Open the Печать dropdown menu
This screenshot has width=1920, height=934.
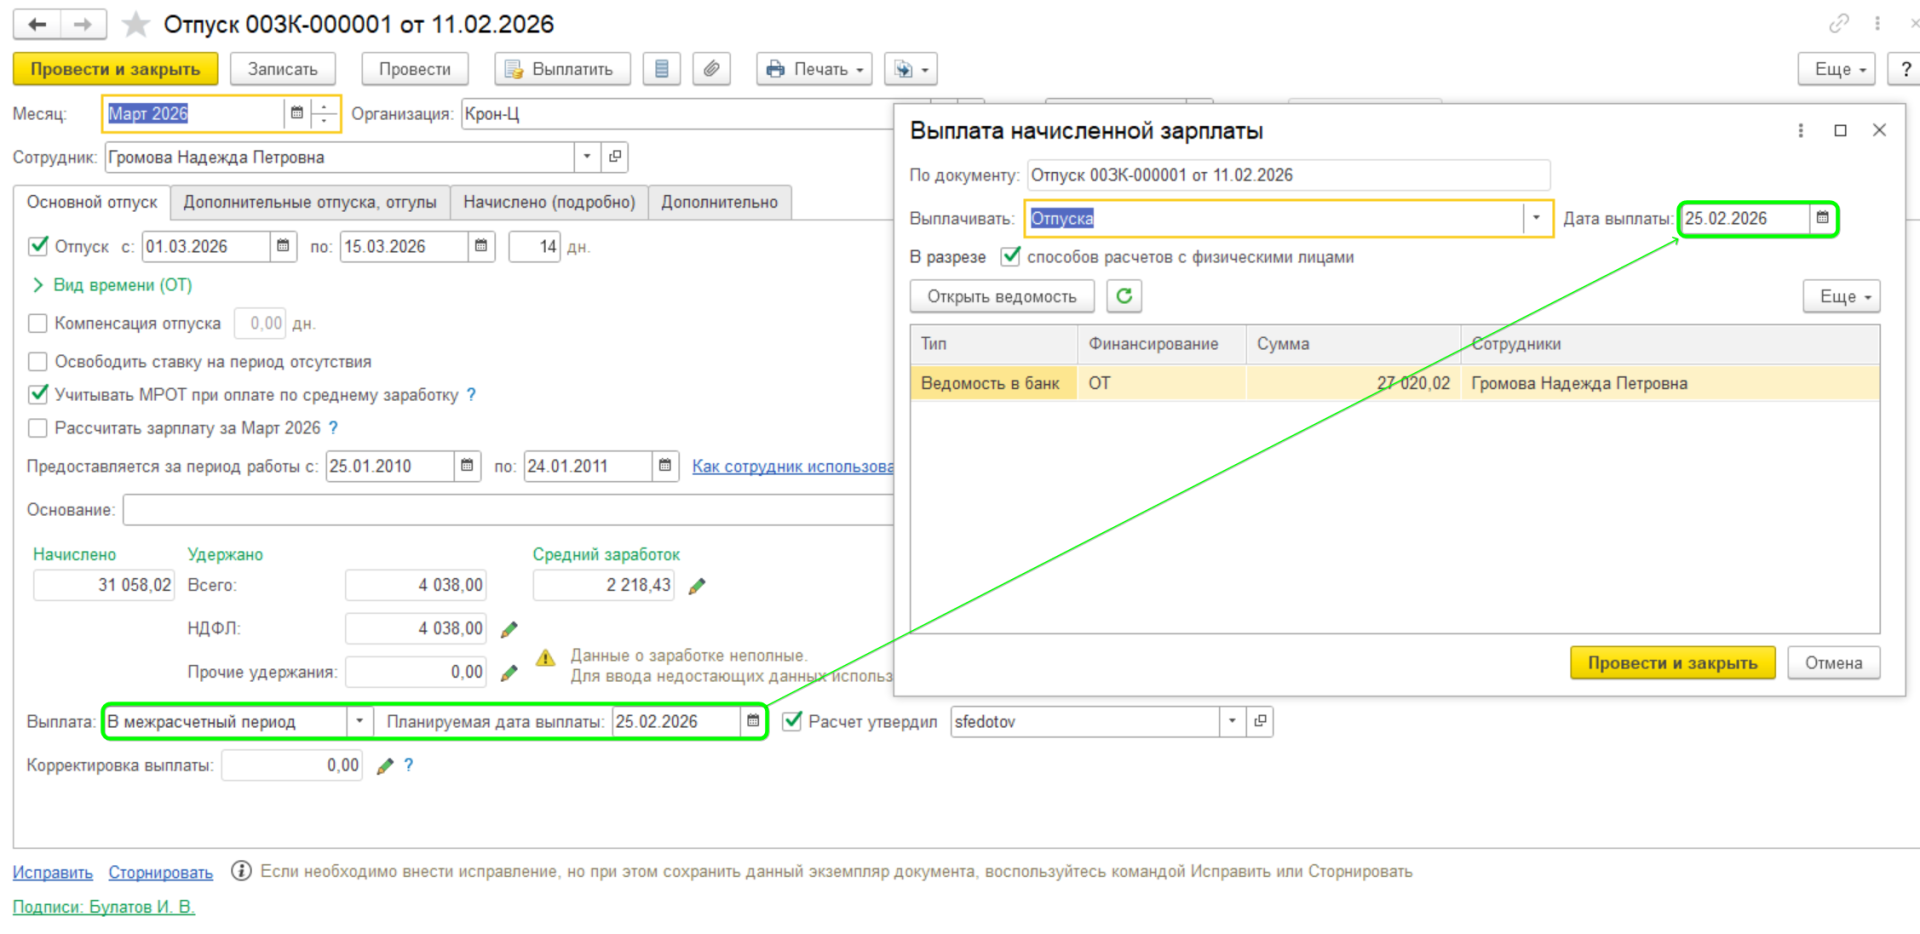814,69
